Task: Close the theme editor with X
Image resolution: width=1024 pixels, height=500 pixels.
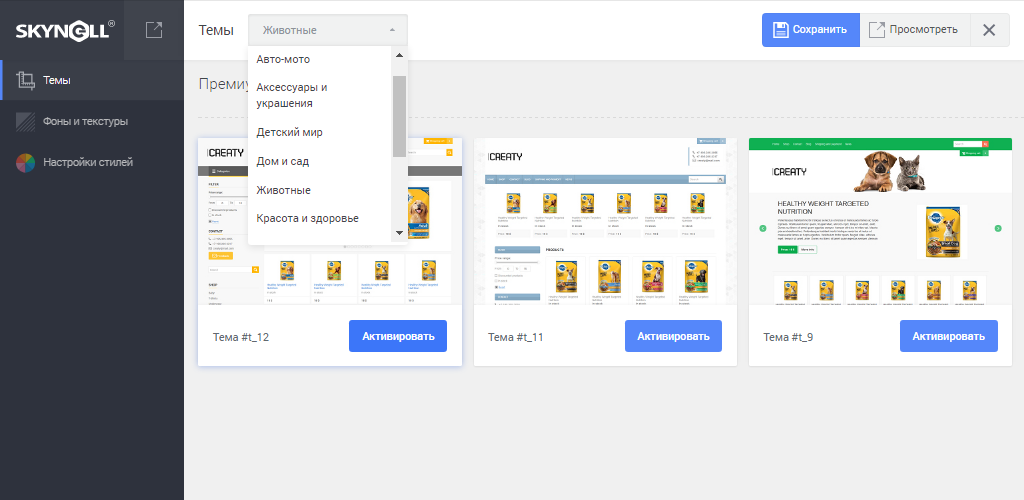Action: click(x=989, y=30)
